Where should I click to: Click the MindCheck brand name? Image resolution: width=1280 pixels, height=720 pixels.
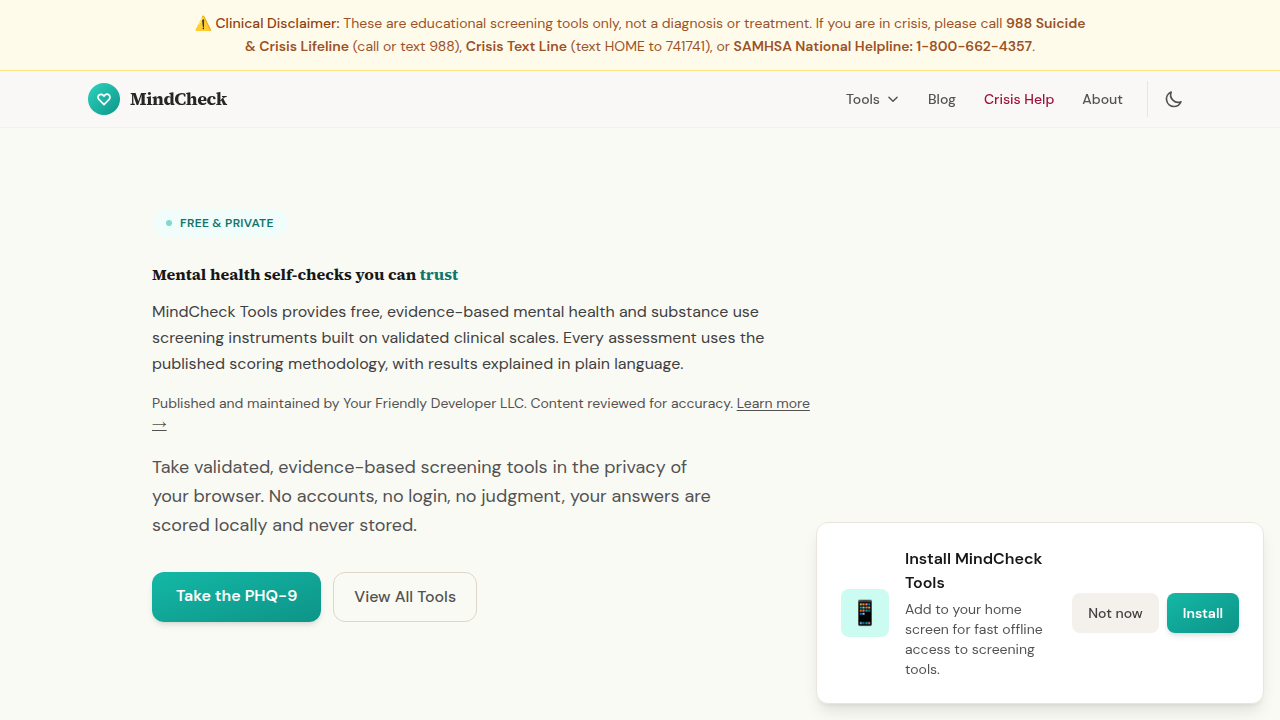tap(179, 99)
